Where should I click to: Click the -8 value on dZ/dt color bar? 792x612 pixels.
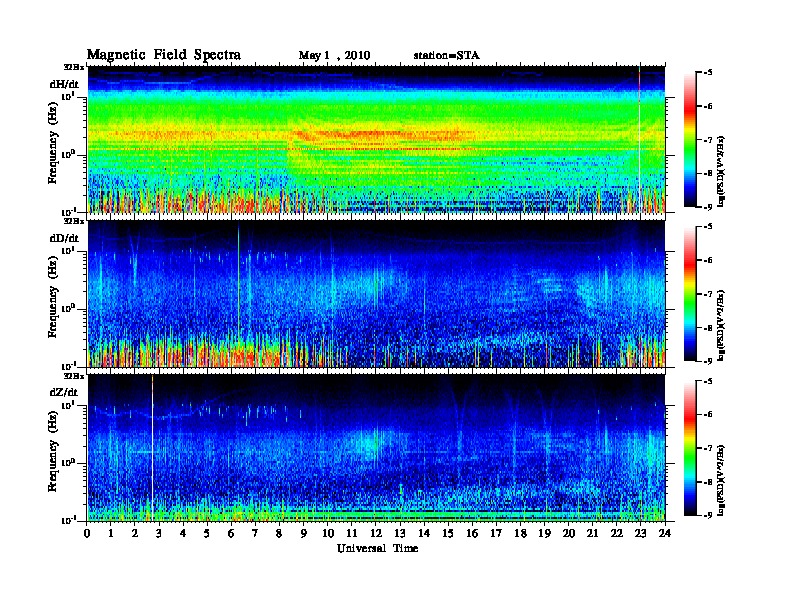pos(708,482)
